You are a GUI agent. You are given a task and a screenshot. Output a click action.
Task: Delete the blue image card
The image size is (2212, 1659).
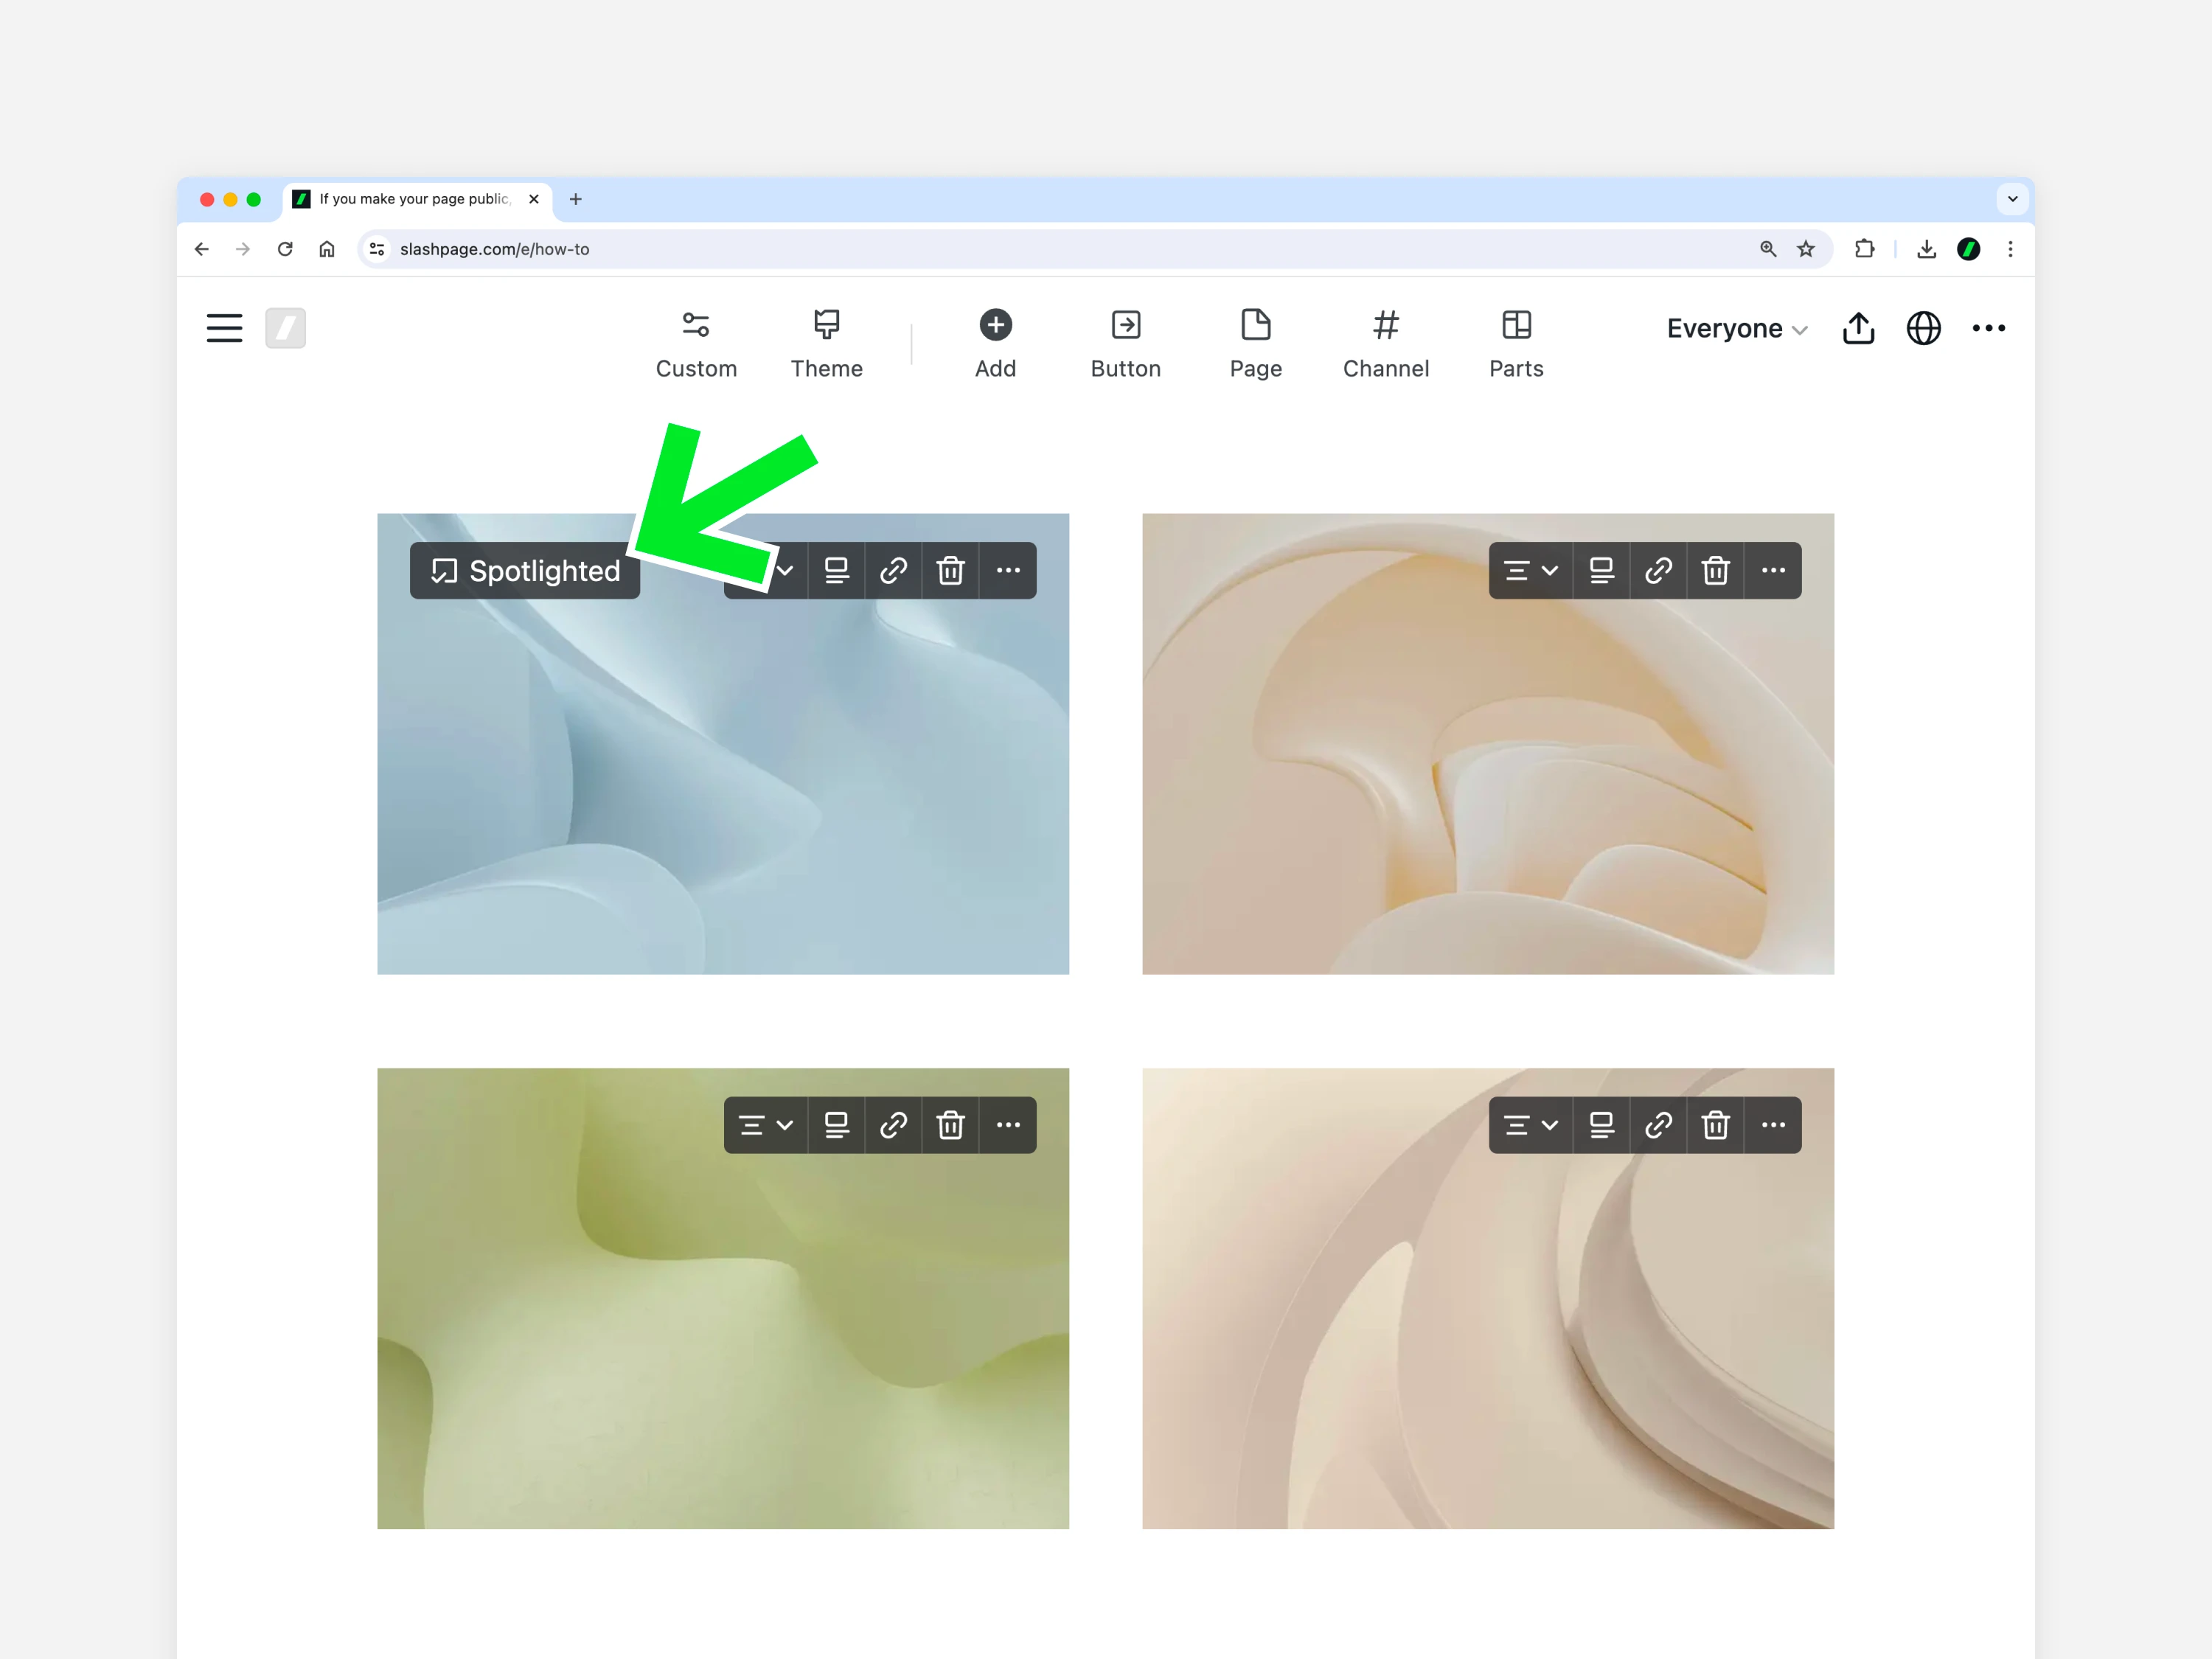tap(950, 571)
